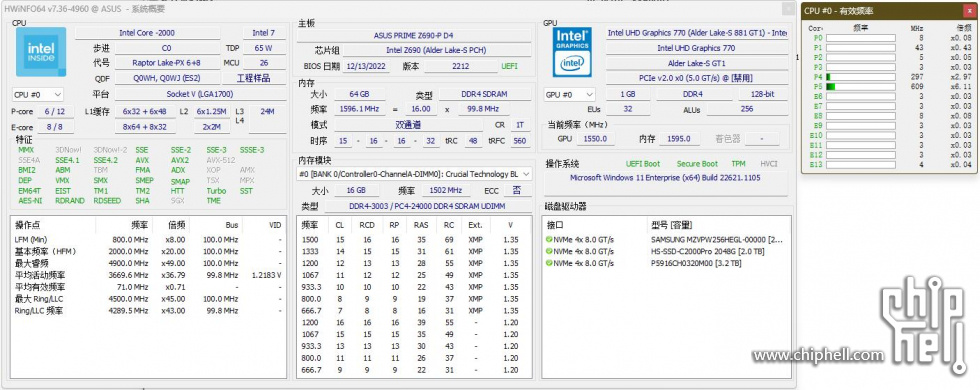
Task: Click the VID value 1.2183 V
Action: 266,275
